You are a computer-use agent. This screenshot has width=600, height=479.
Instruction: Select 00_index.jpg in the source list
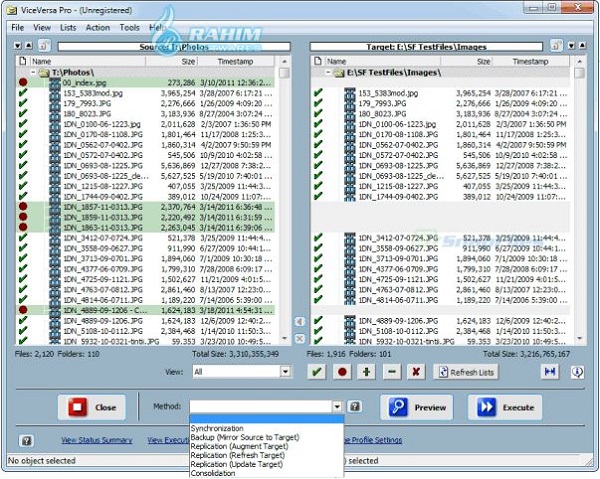click(x=84, y=83)
